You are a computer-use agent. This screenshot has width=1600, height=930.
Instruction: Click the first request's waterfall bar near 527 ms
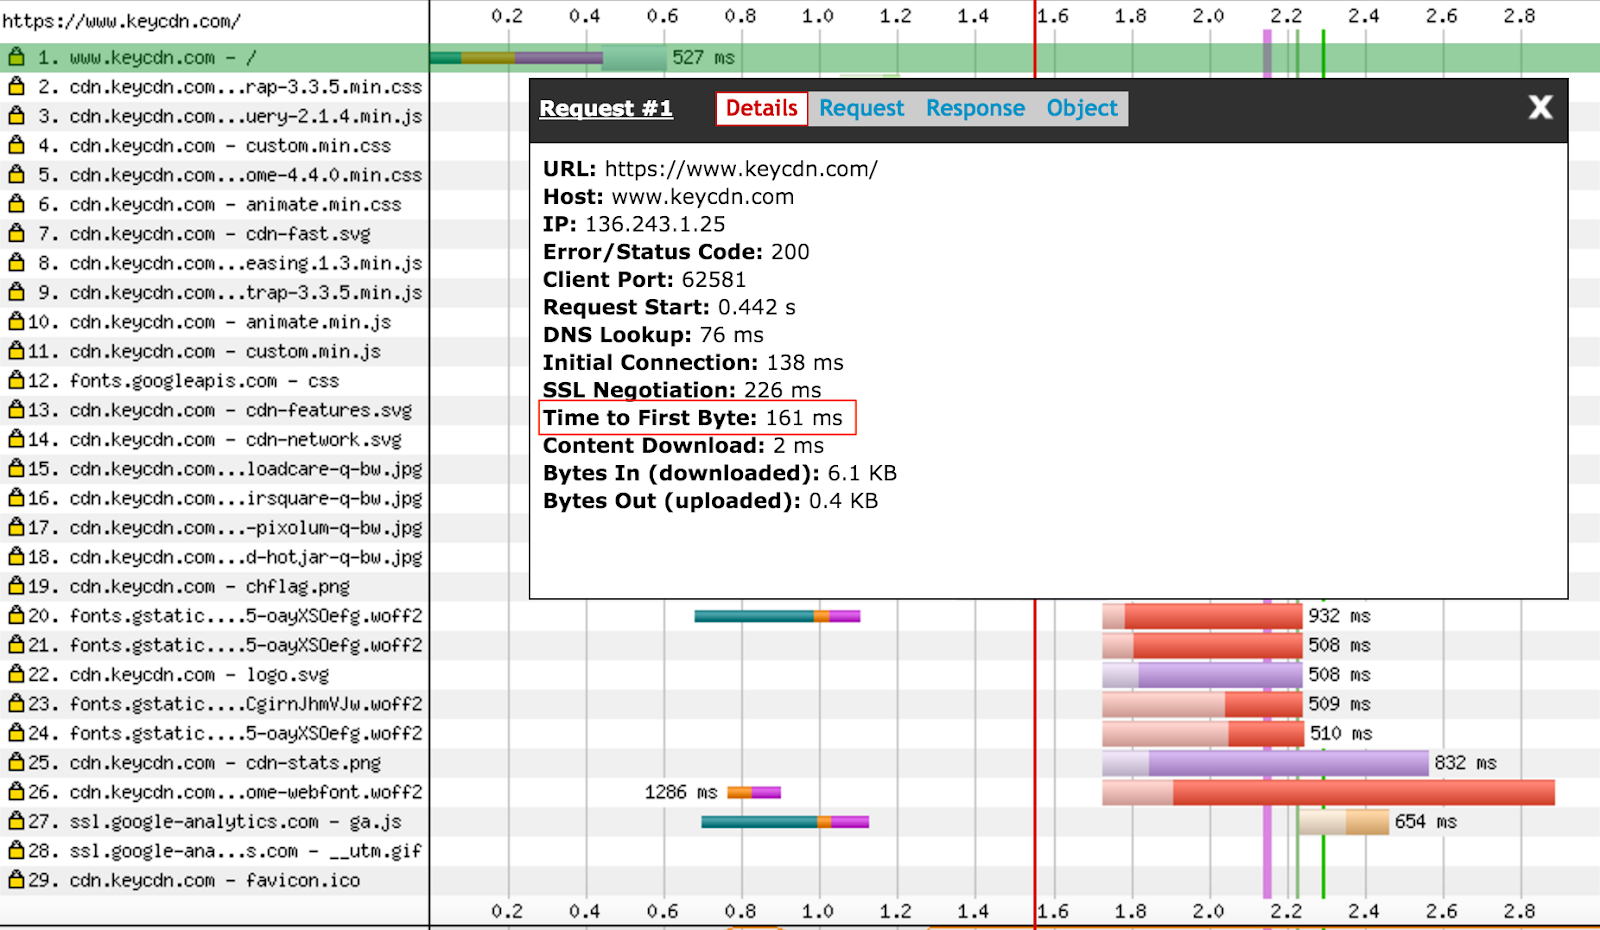pos(548,58)
